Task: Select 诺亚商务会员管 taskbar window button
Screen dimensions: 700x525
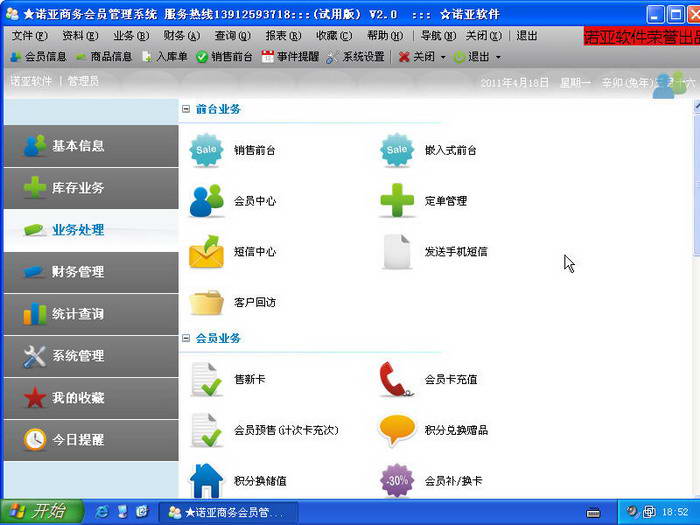Action: 229,512
